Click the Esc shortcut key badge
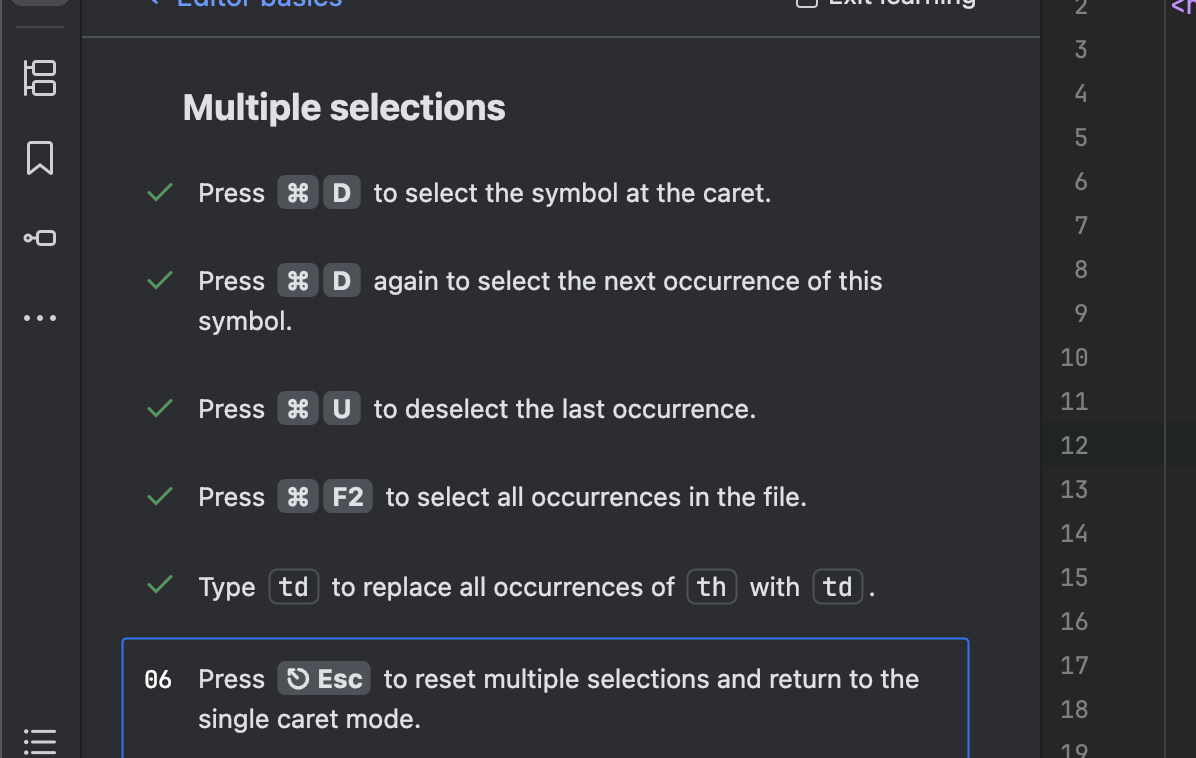 [324, 679]
